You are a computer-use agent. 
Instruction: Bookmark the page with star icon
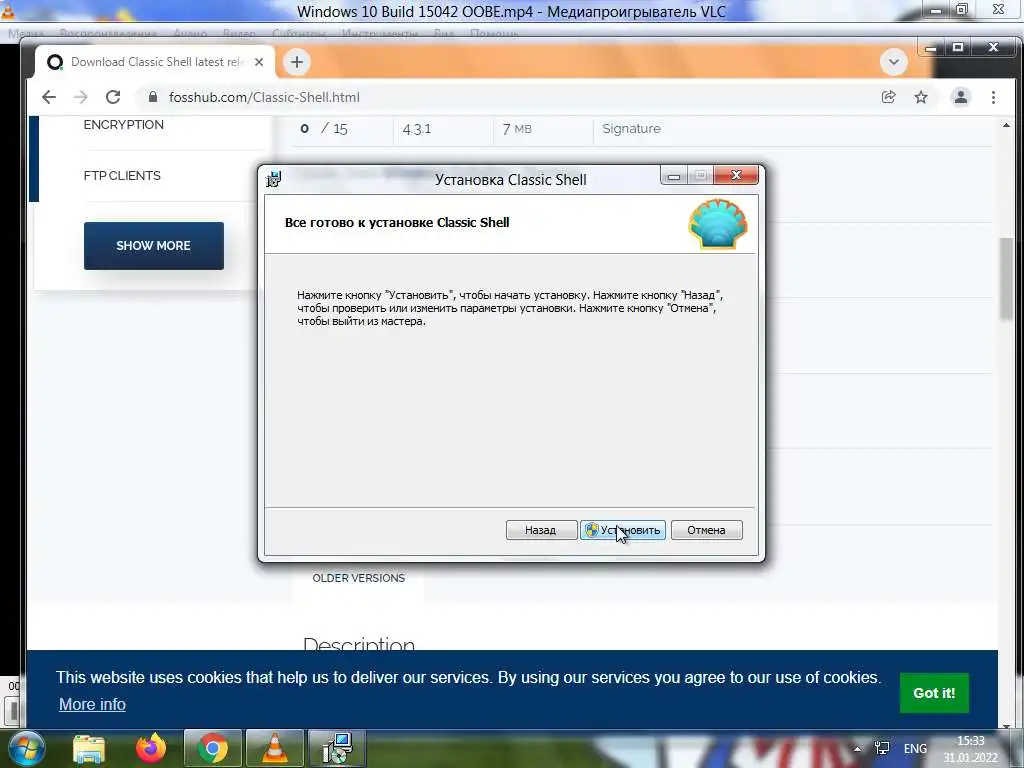point(921,97)
